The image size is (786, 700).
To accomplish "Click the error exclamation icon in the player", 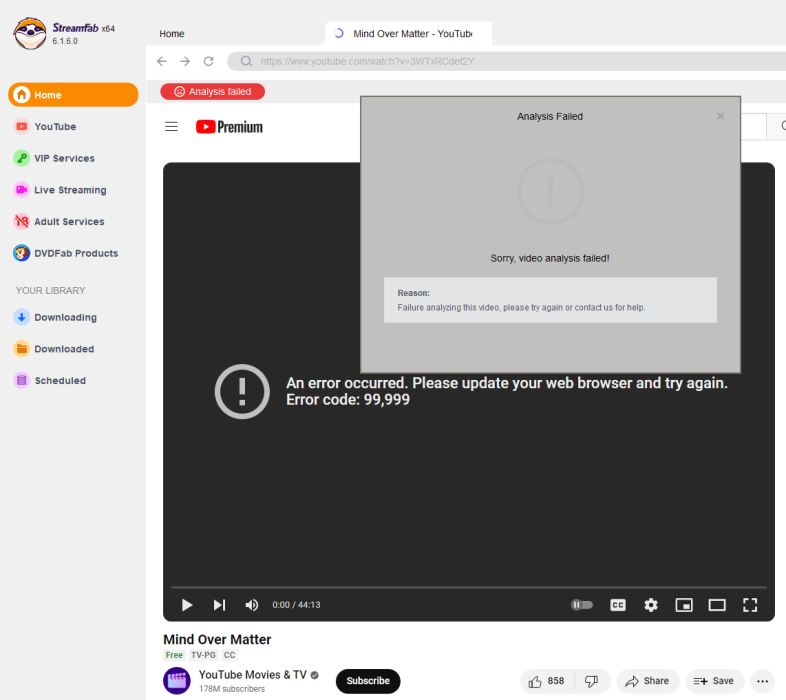I will (x=242, y=392).
